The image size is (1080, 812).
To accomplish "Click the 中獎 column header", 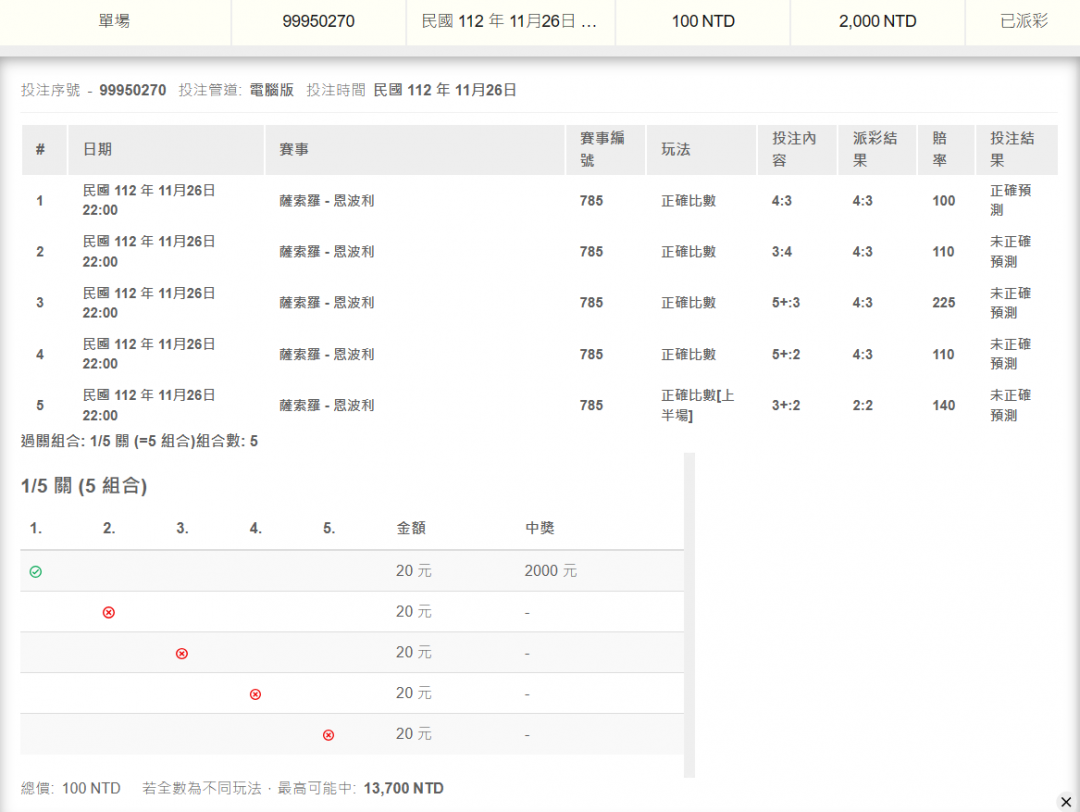I will pos(539,528).
